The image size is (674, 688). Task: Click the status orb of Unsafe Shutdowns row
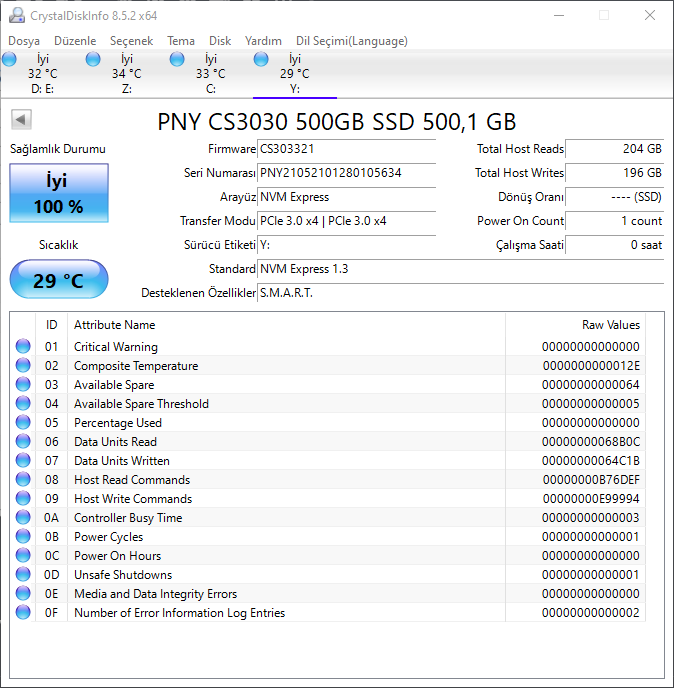coord(23,574)
